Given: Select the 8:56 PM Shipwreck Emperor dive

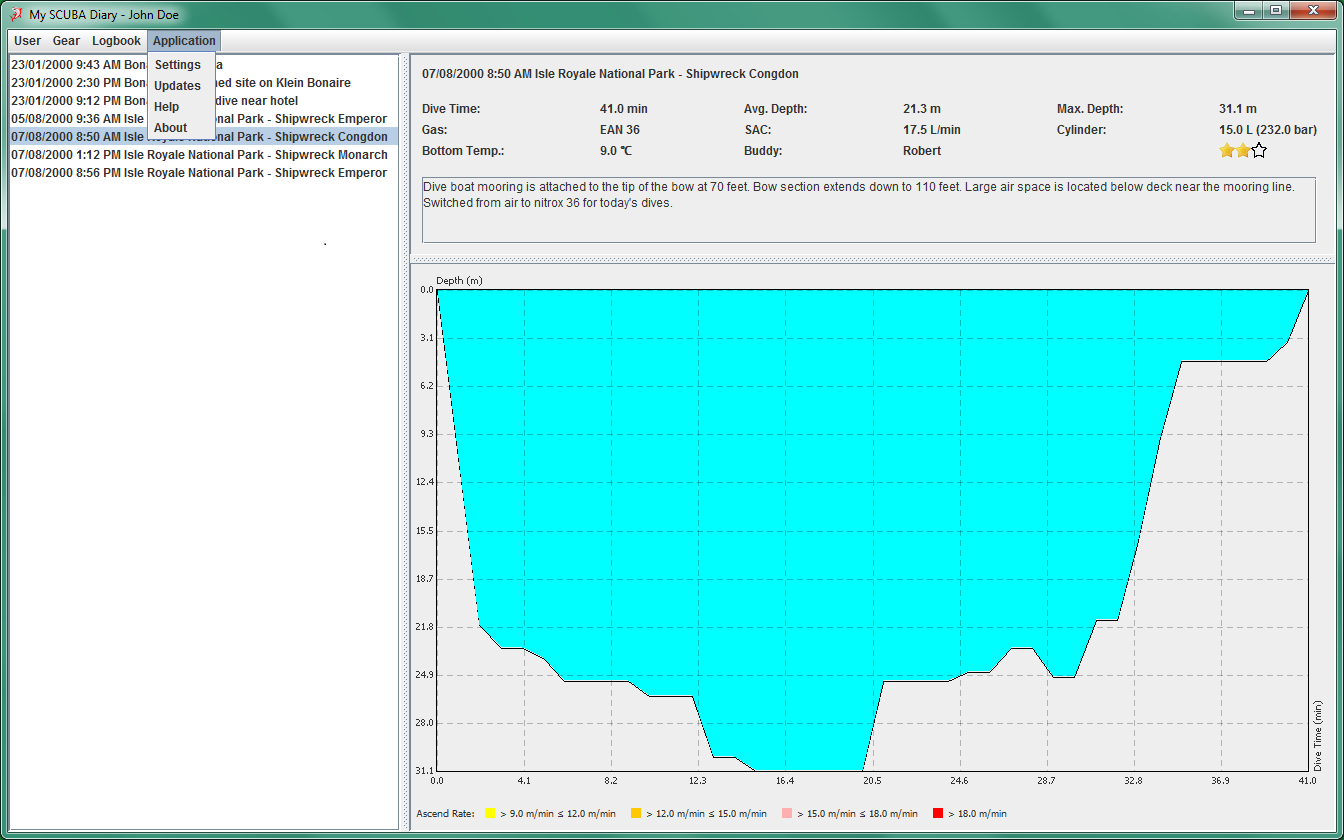Looking at the screenshot, I should [x=200, y=173].
